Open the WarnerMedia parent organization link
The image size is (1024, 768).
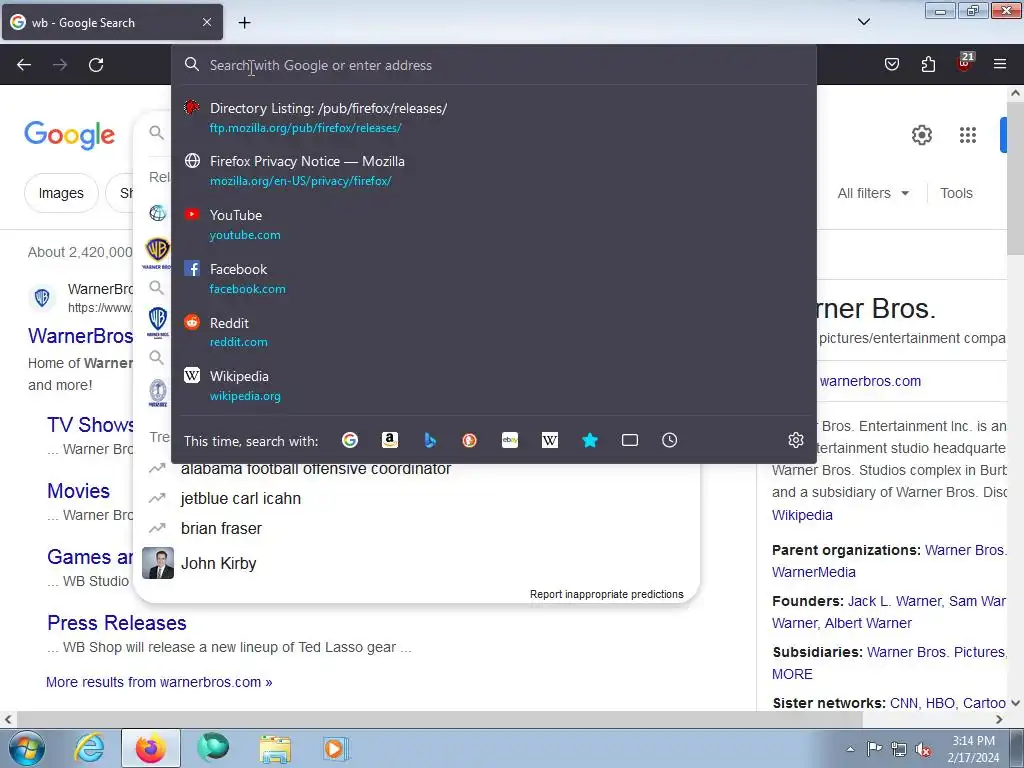[x=814, y=572]
